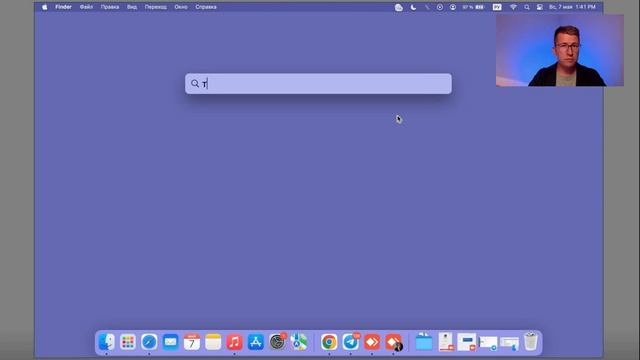Viewport: 640px width, 360px height.
Task: Switch keyboard input source indicator
Action: [x=497, y=7]
